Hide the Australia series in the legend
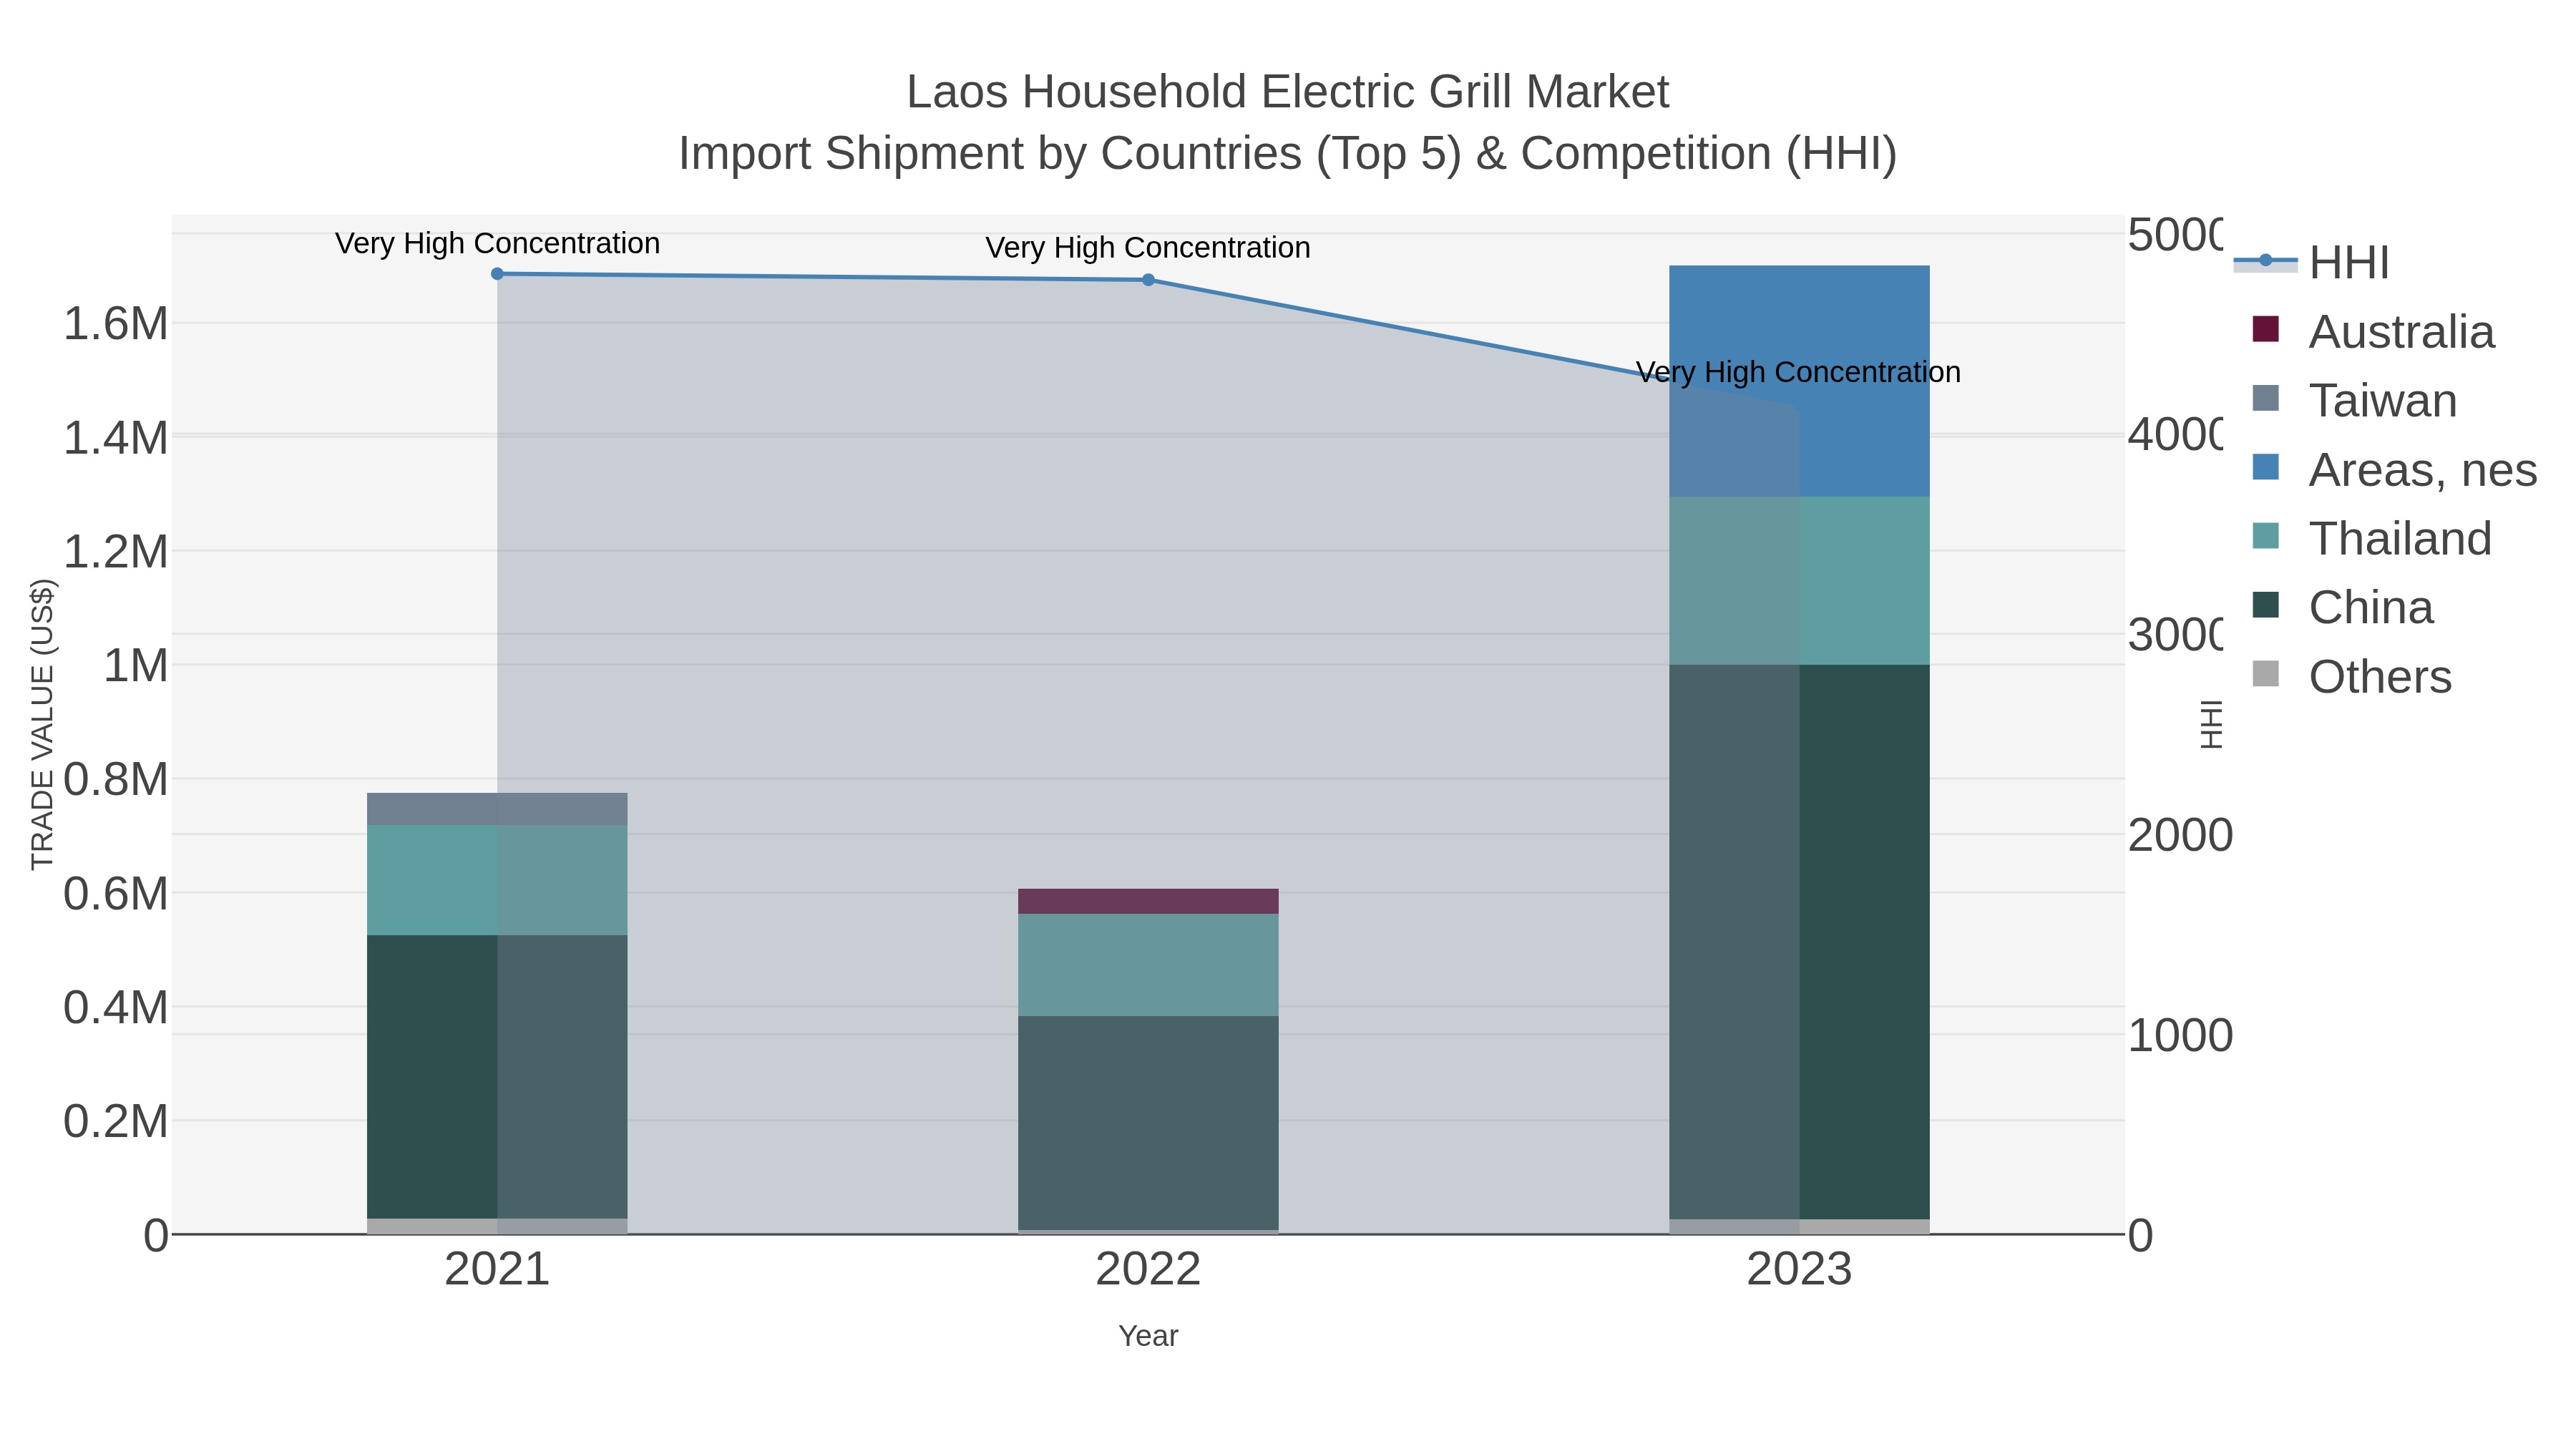 (2373, 331)
